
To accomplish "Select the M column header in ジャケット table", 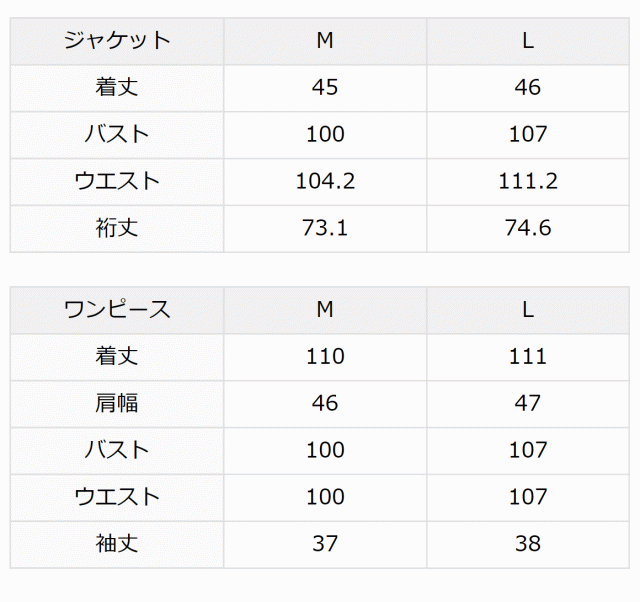I will pyautogui.click(x=325, y=41).
